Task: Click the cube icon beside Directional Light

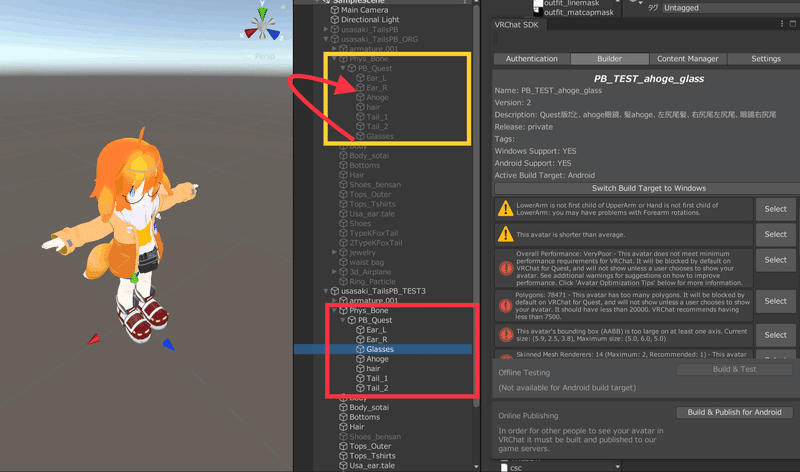Action: click(335, 19)
